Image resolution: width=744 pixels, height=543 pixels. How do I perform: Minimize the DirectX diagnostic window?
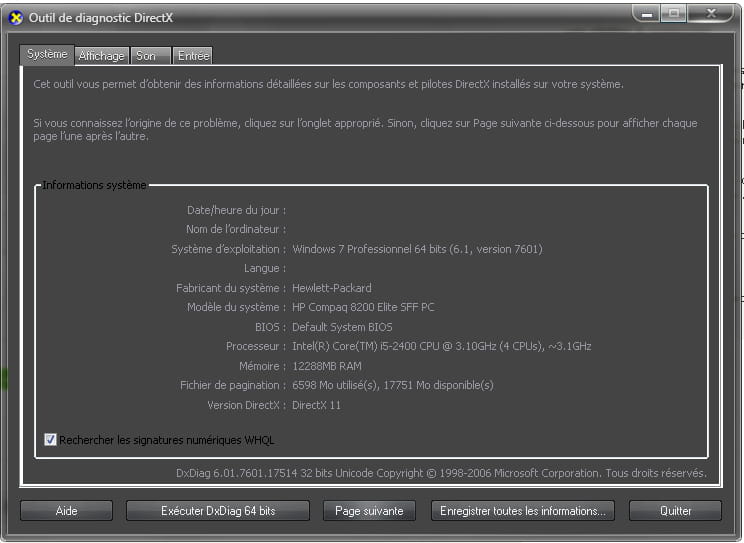[646, 14]
